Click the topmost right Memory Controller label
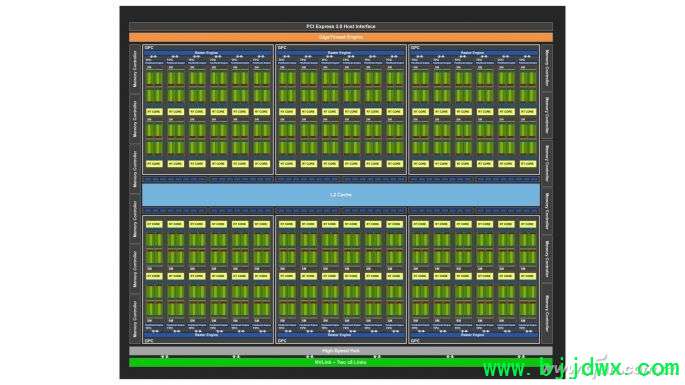The height and width of the screenshot is (385, 685). pos(547,68)
